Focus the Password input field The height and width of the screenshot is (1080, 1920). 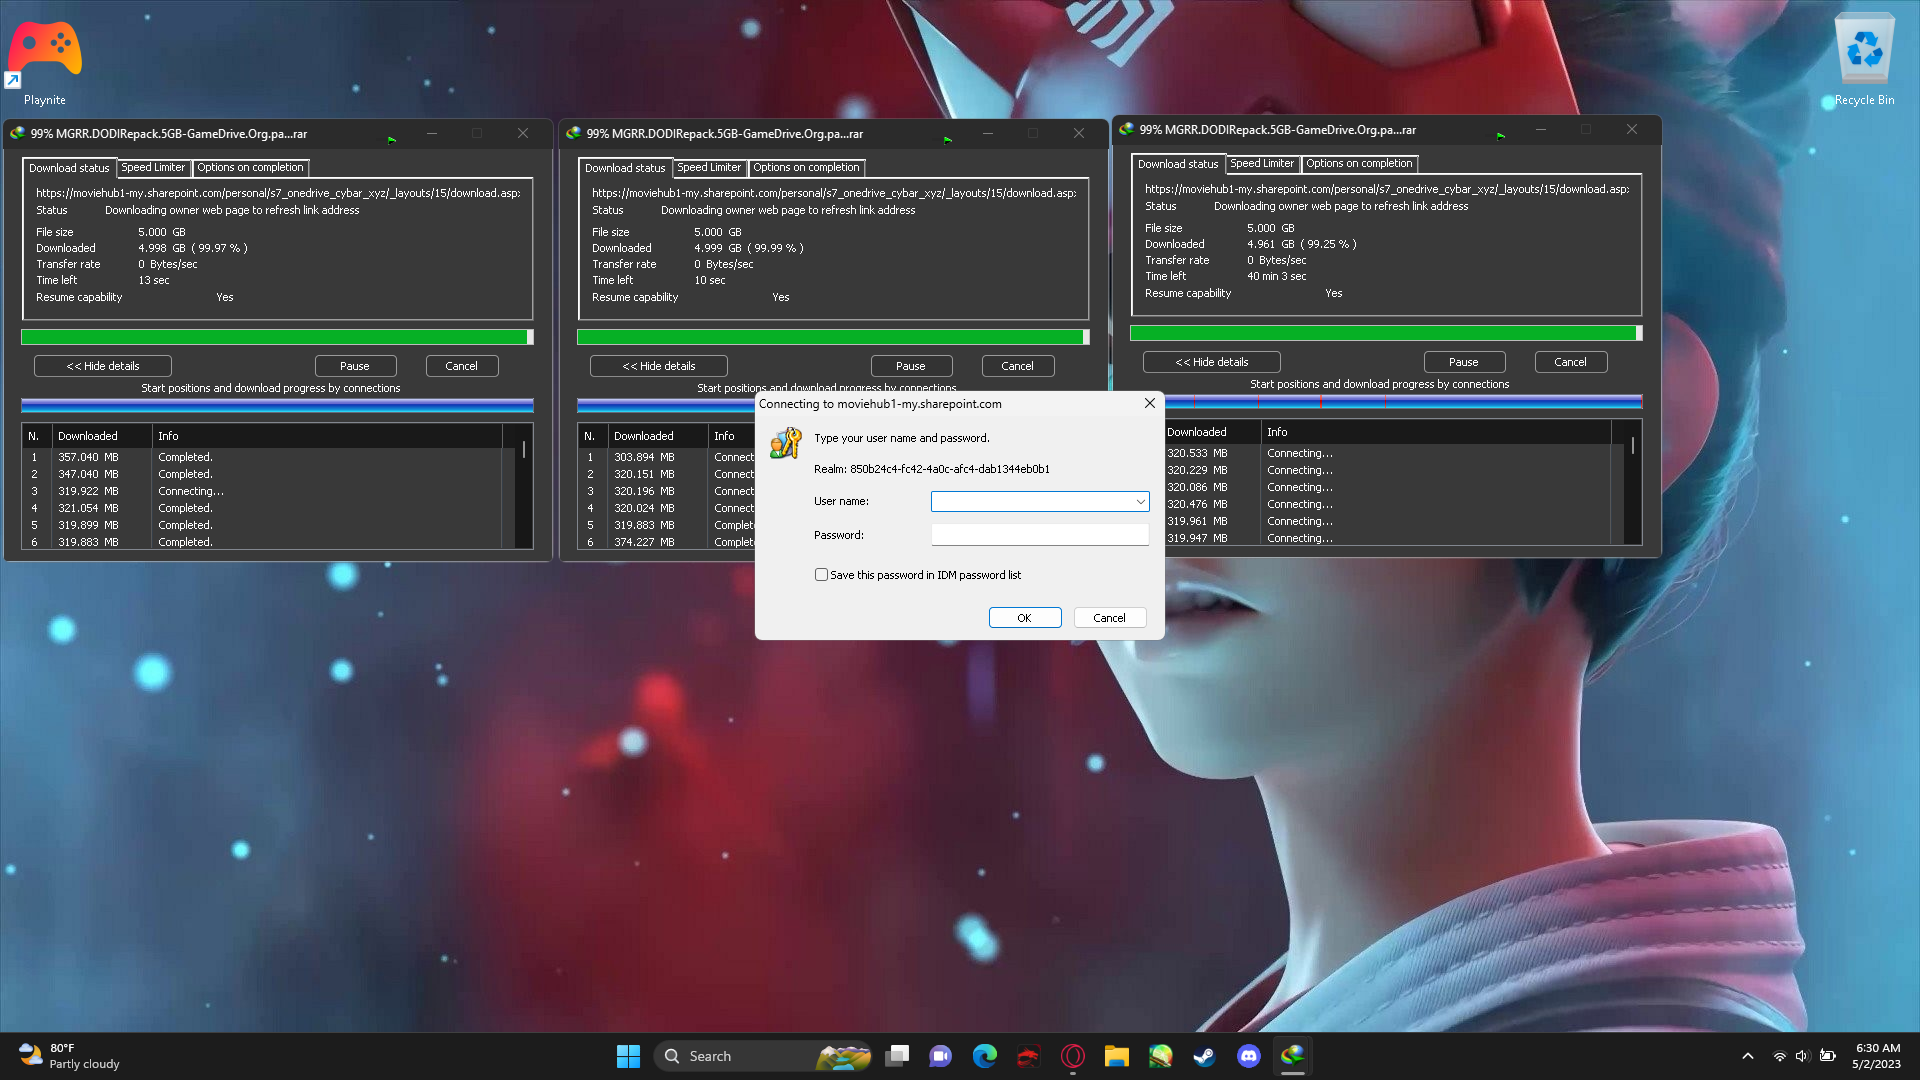[x=1040, y=535]
